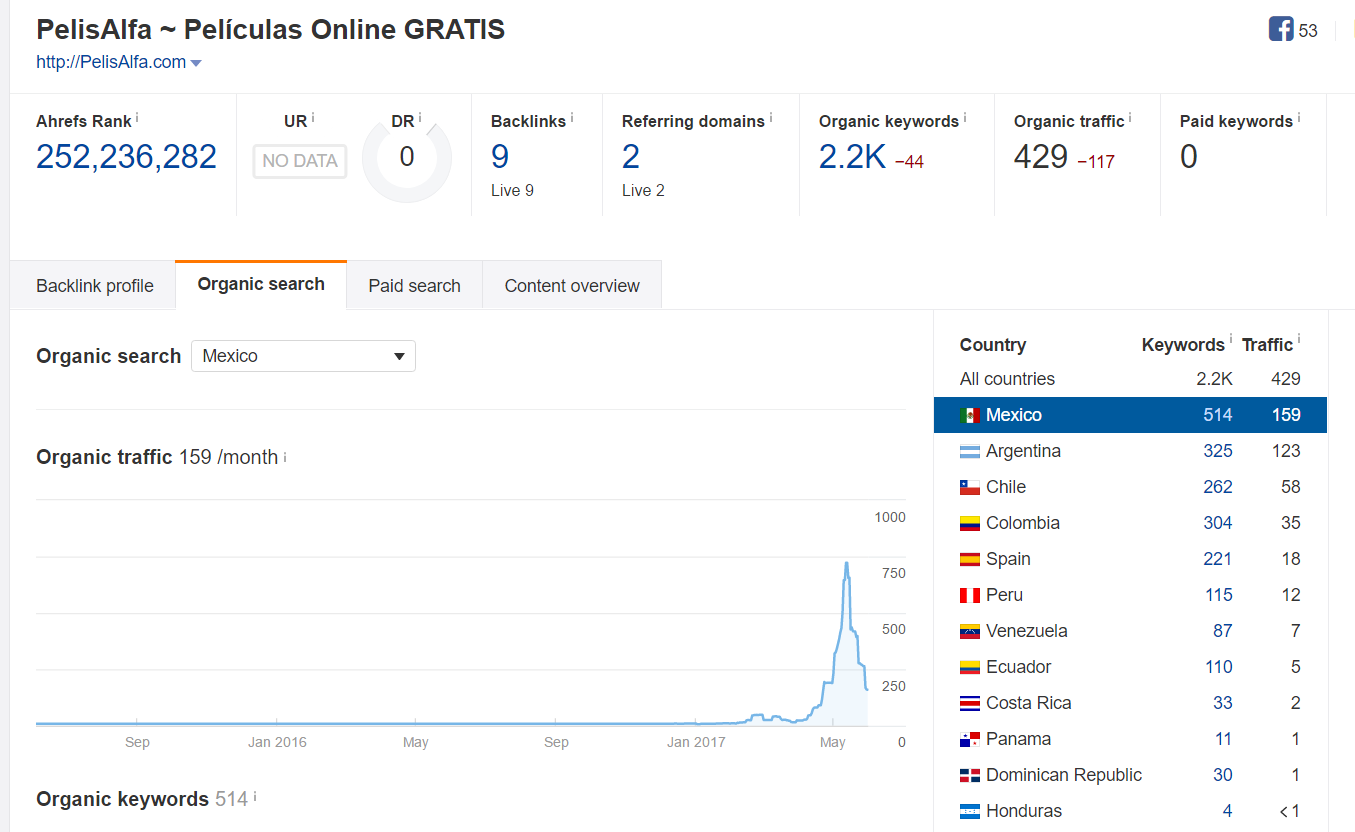Click the Organic traffic value 429

(x=1041, y=157)
